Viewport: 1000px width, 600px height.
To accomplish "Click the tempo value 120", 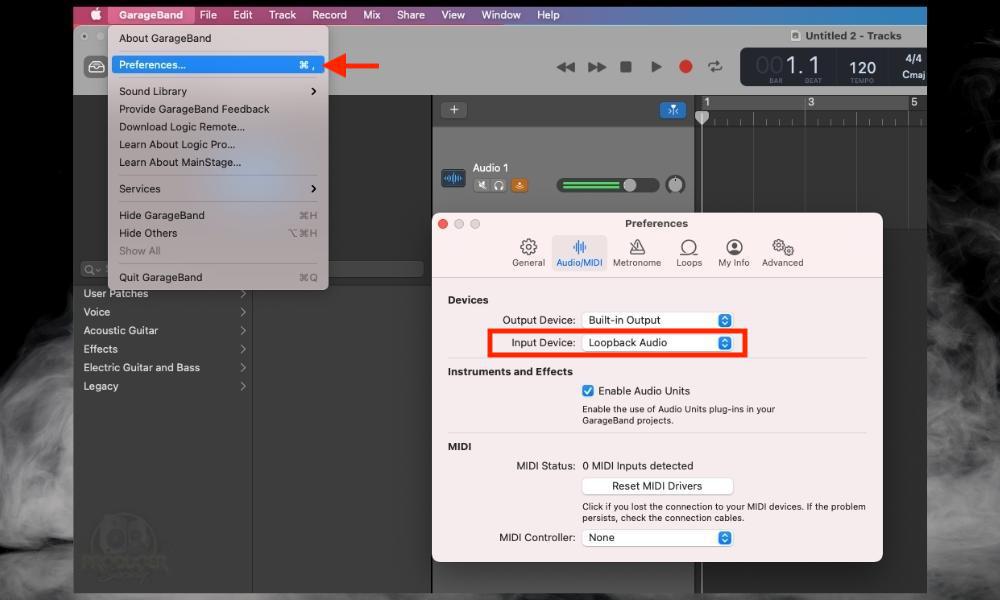I will [x=862, y=68].
